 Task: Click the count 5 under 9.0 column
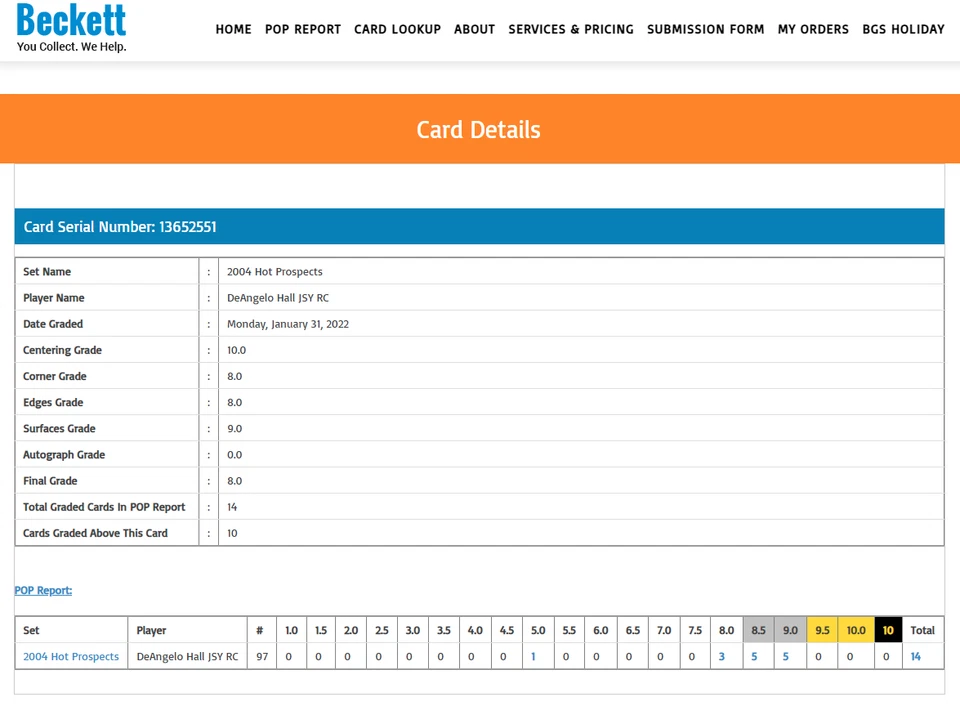point(786,656)
